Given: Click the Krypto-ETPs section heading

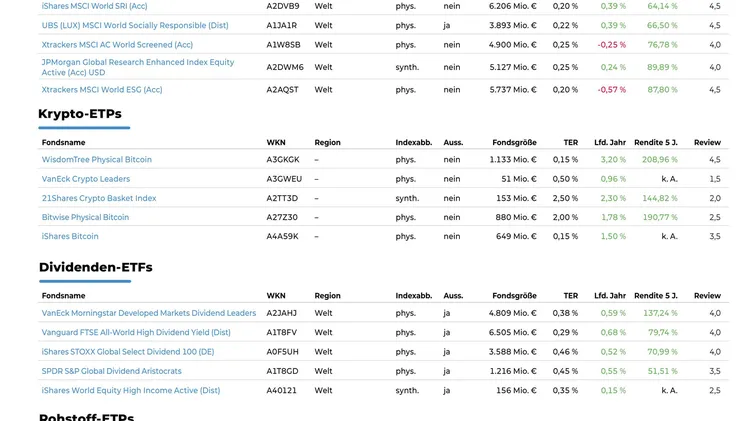Looking at the screenshot, I should [80, 114].
